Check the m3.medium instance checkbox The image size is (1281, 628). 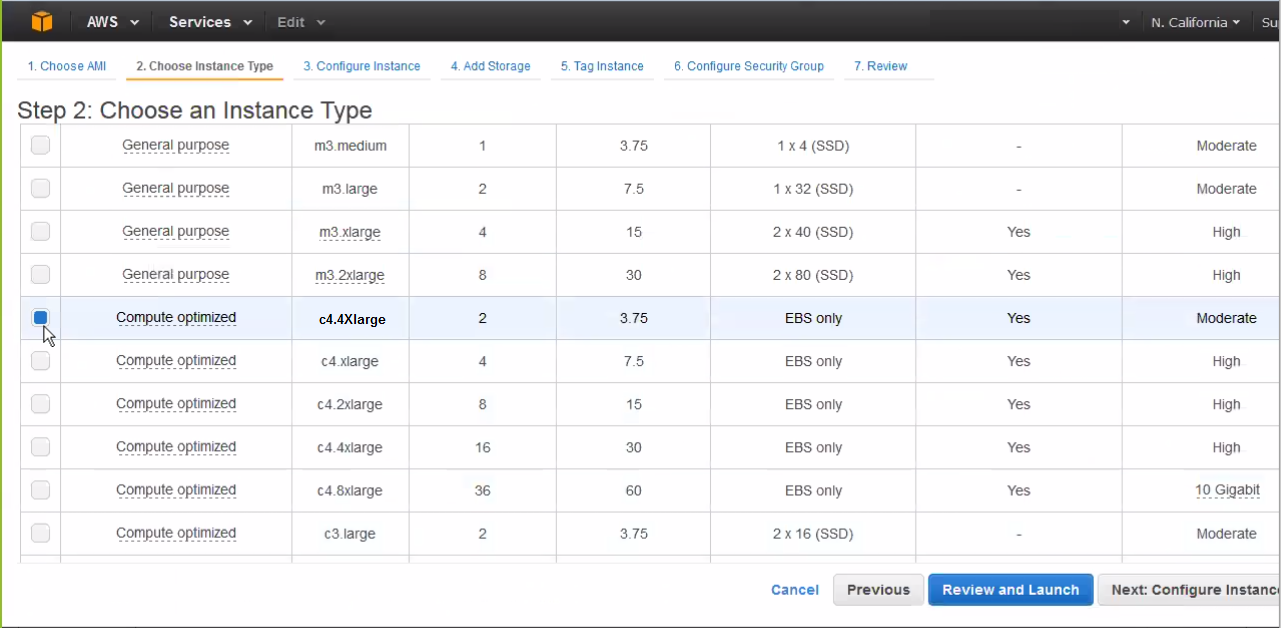point(40,146)
